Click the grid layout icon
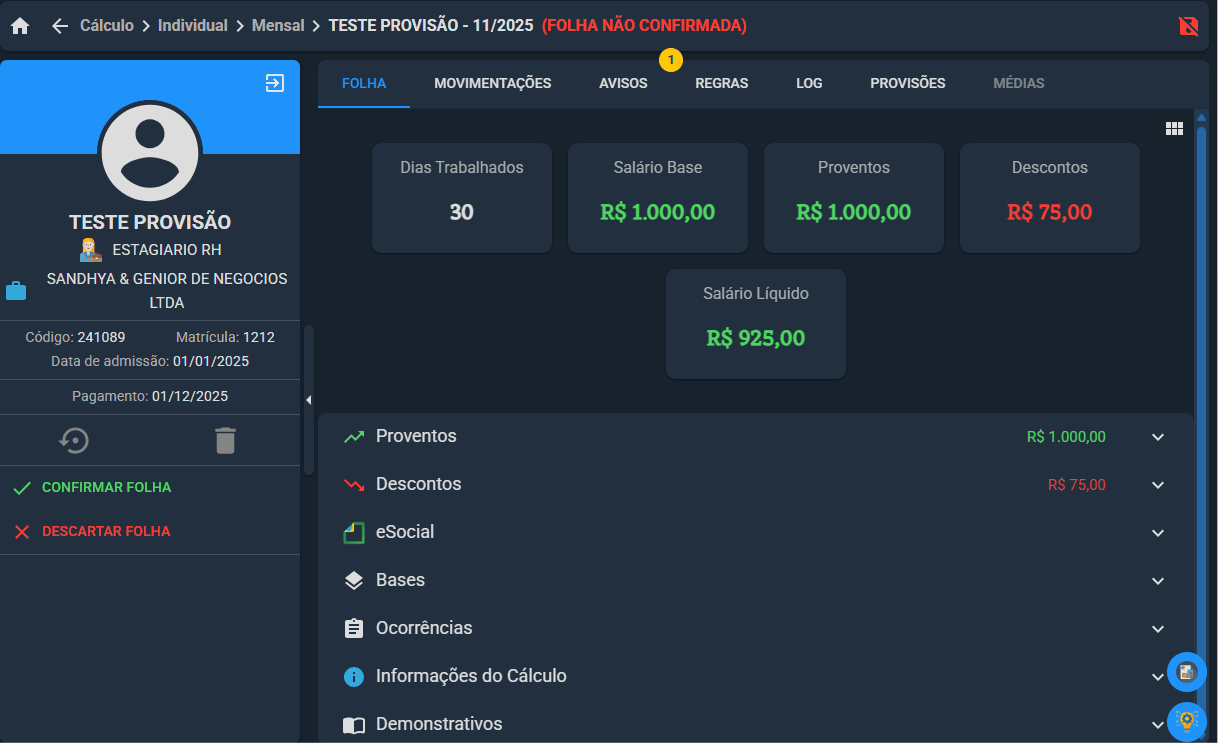This screenshot has width=1218, height=743. [x=1174, y=128]
